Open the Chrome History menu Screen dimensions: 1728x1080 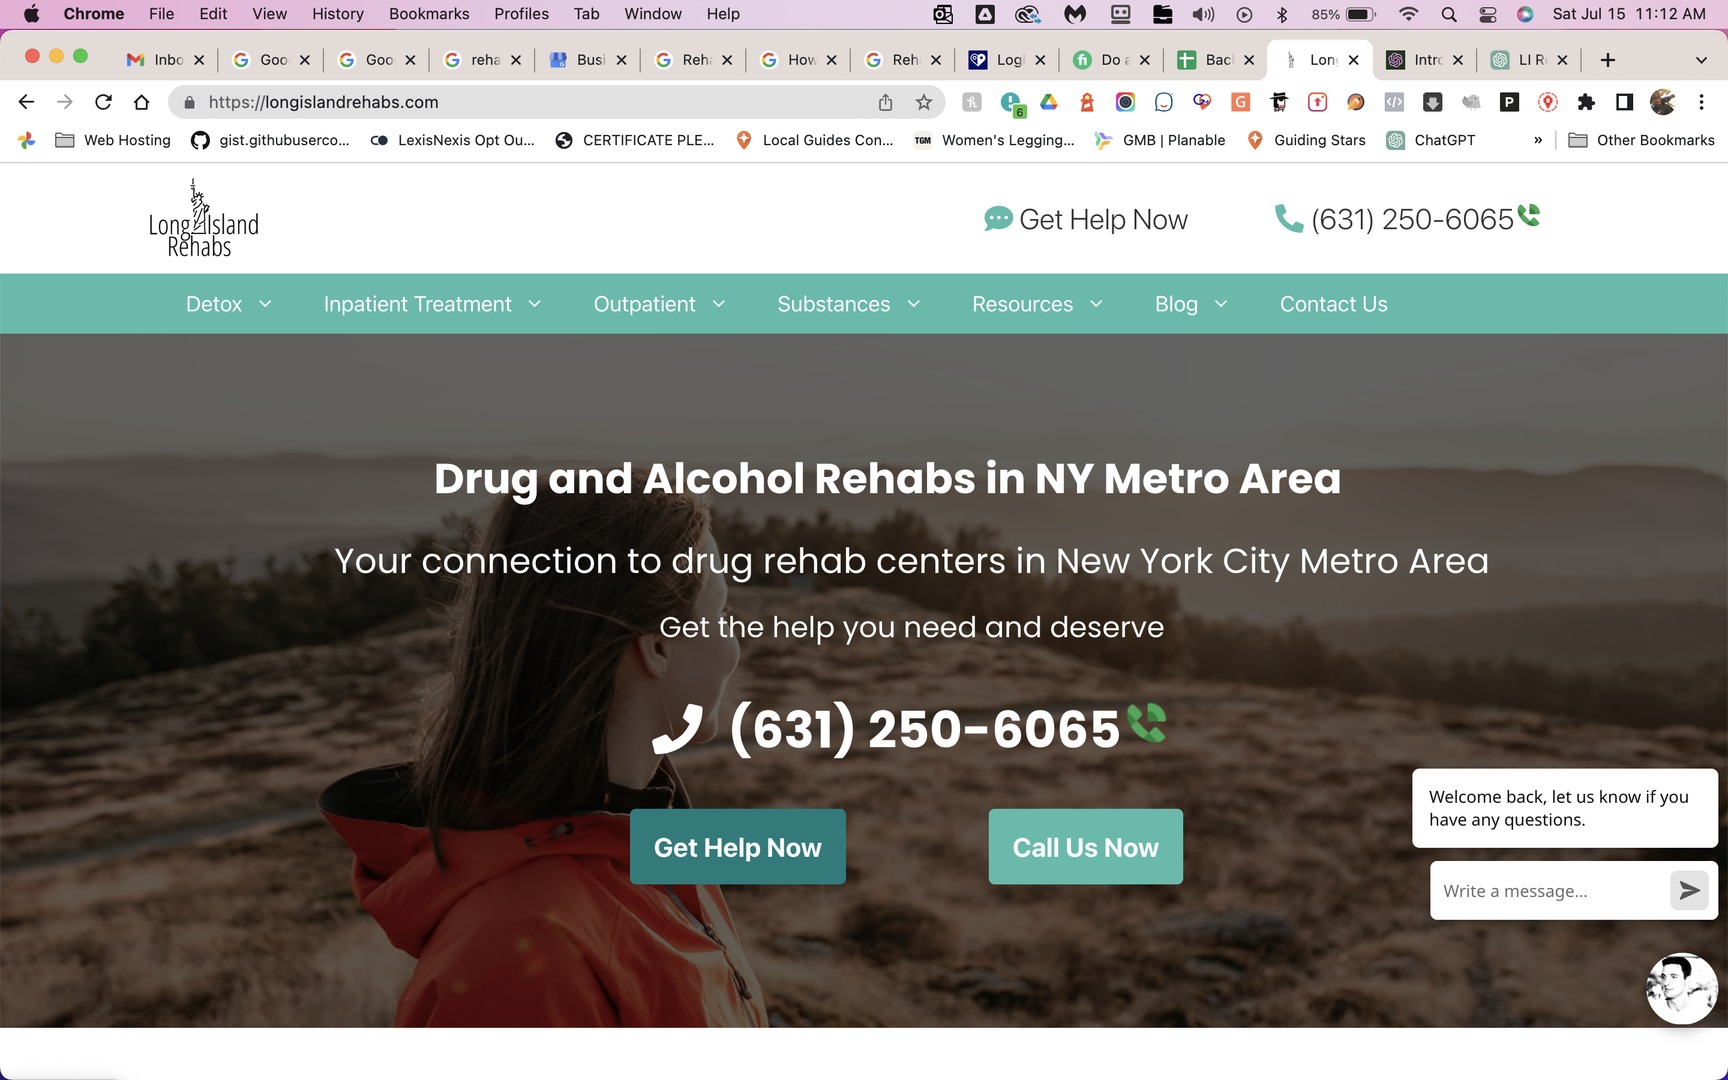coord(338,14)
